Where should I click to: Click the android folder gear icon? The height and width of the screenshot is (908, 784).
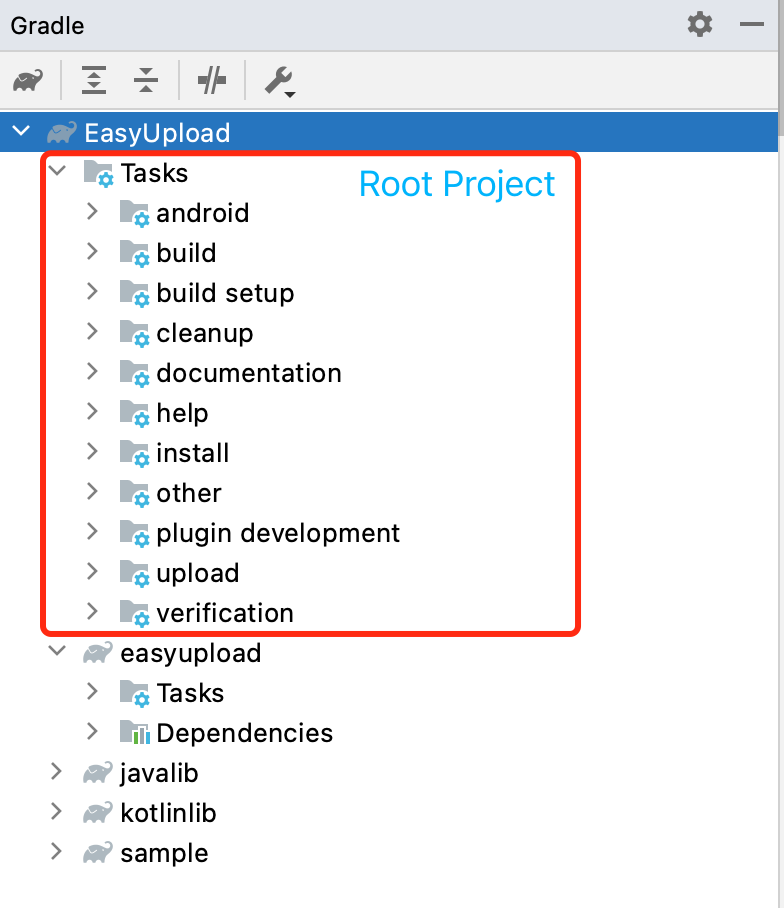point(134,213)
